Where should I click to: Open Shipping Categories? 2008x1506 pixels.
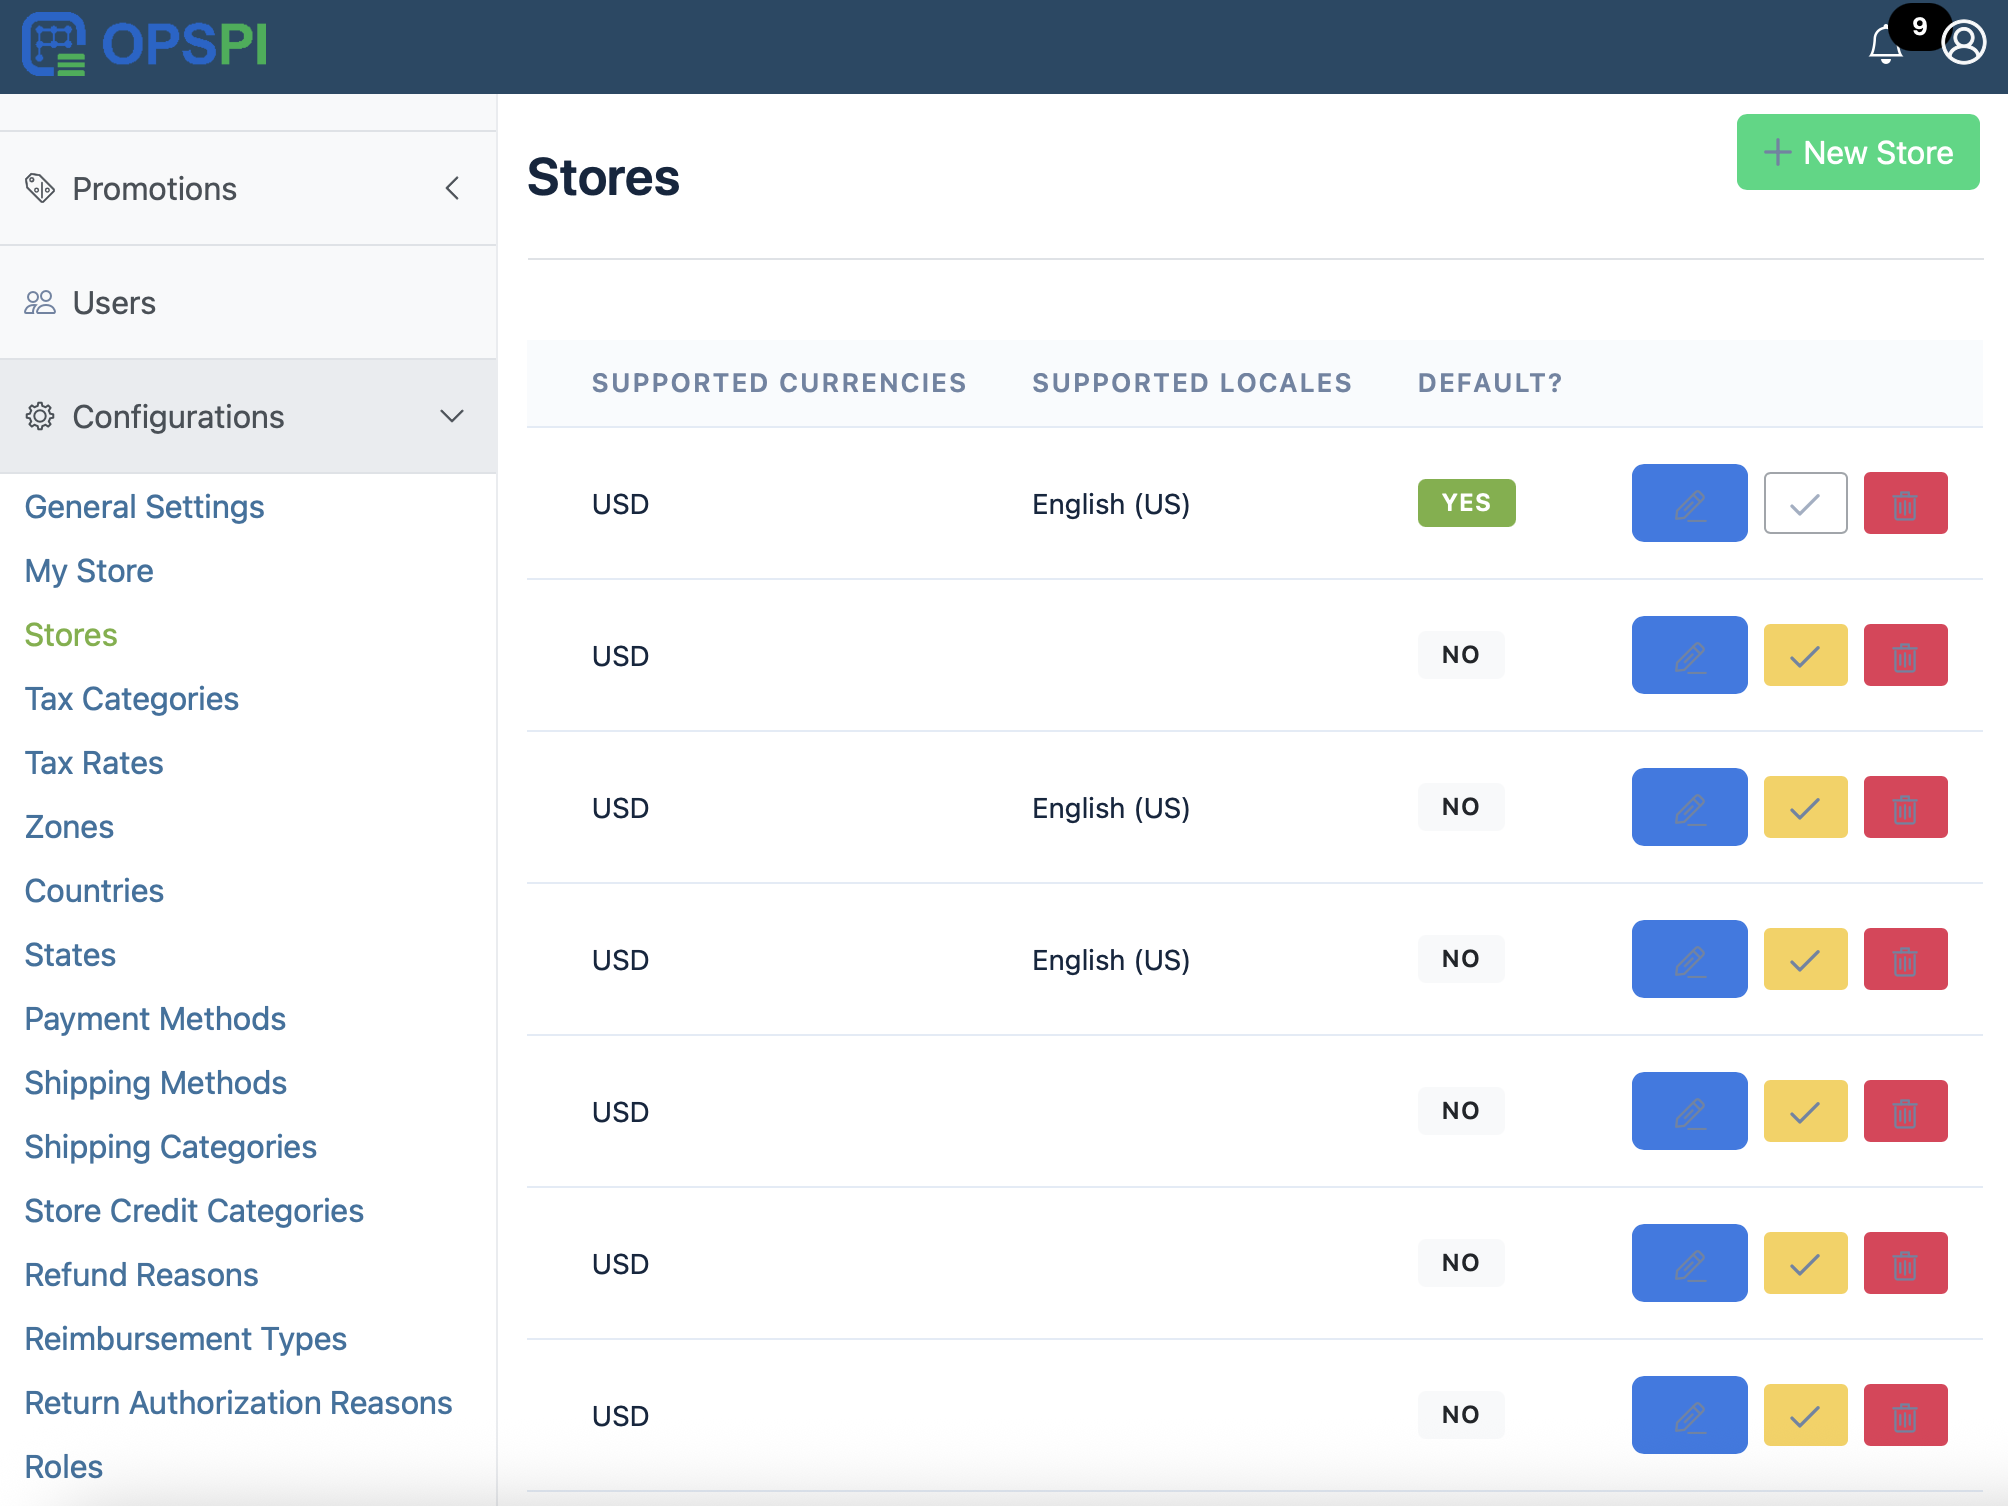pyautogui.click(x=170, y=1146)
